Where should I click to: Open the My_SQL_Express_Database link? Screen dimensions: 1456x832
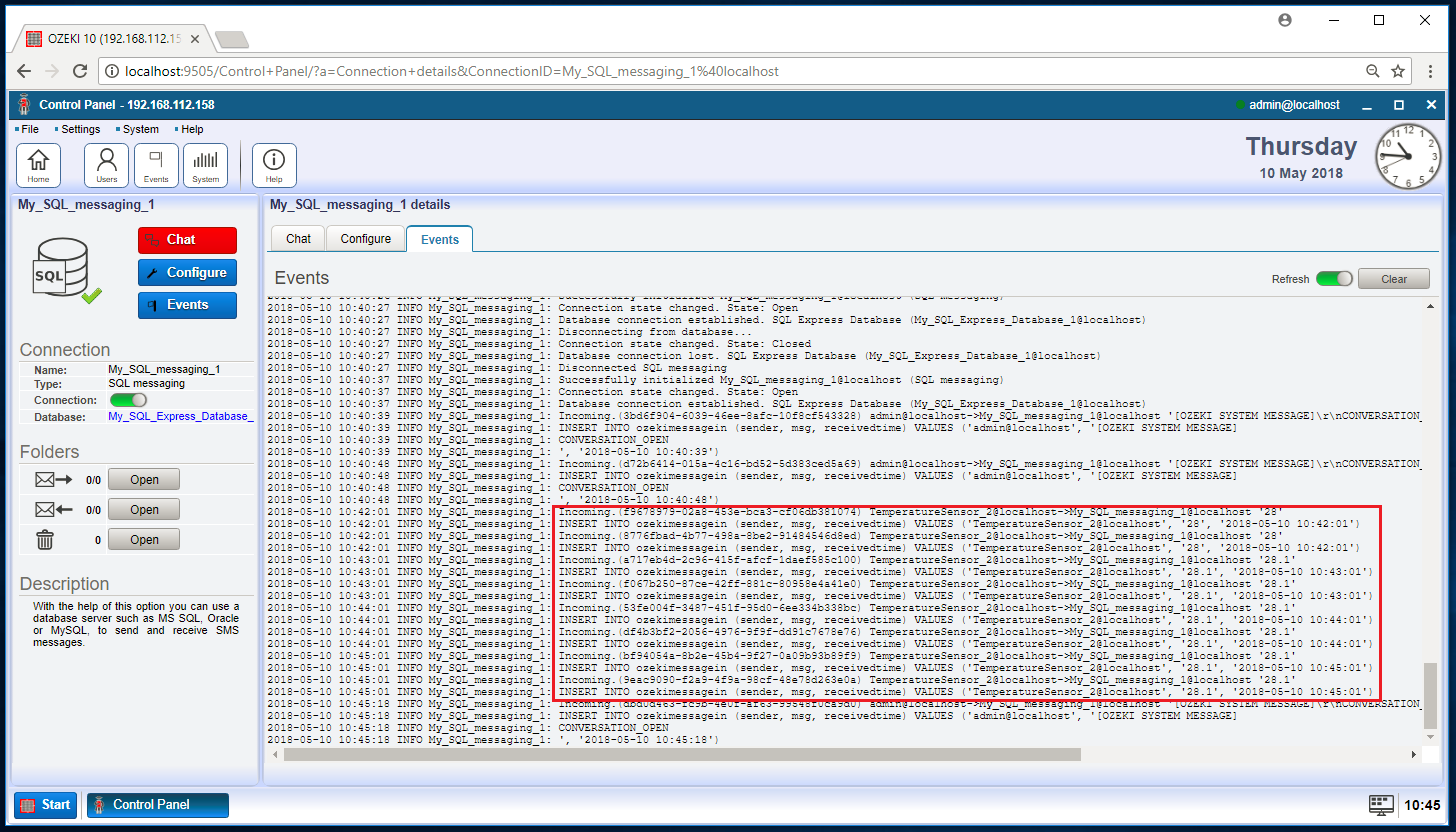click(x=180, y=416)
